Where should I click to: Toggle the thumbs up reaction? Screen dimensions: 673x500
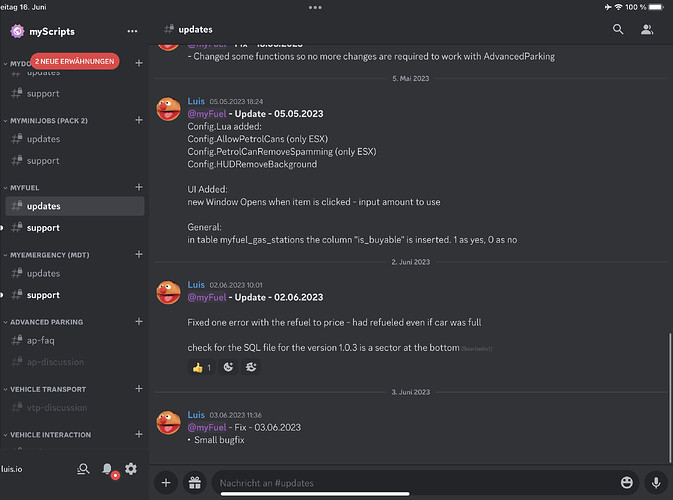pos(201,367)
